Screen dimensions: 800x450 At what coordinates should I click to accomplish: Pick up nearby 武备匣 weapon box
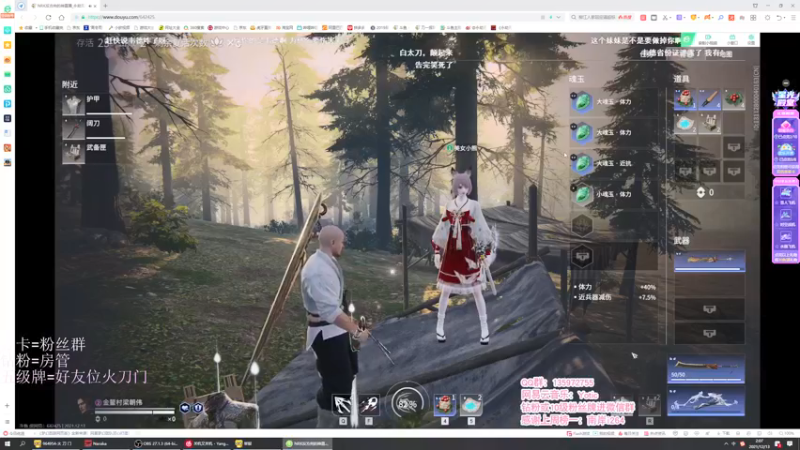pos(97,153)
